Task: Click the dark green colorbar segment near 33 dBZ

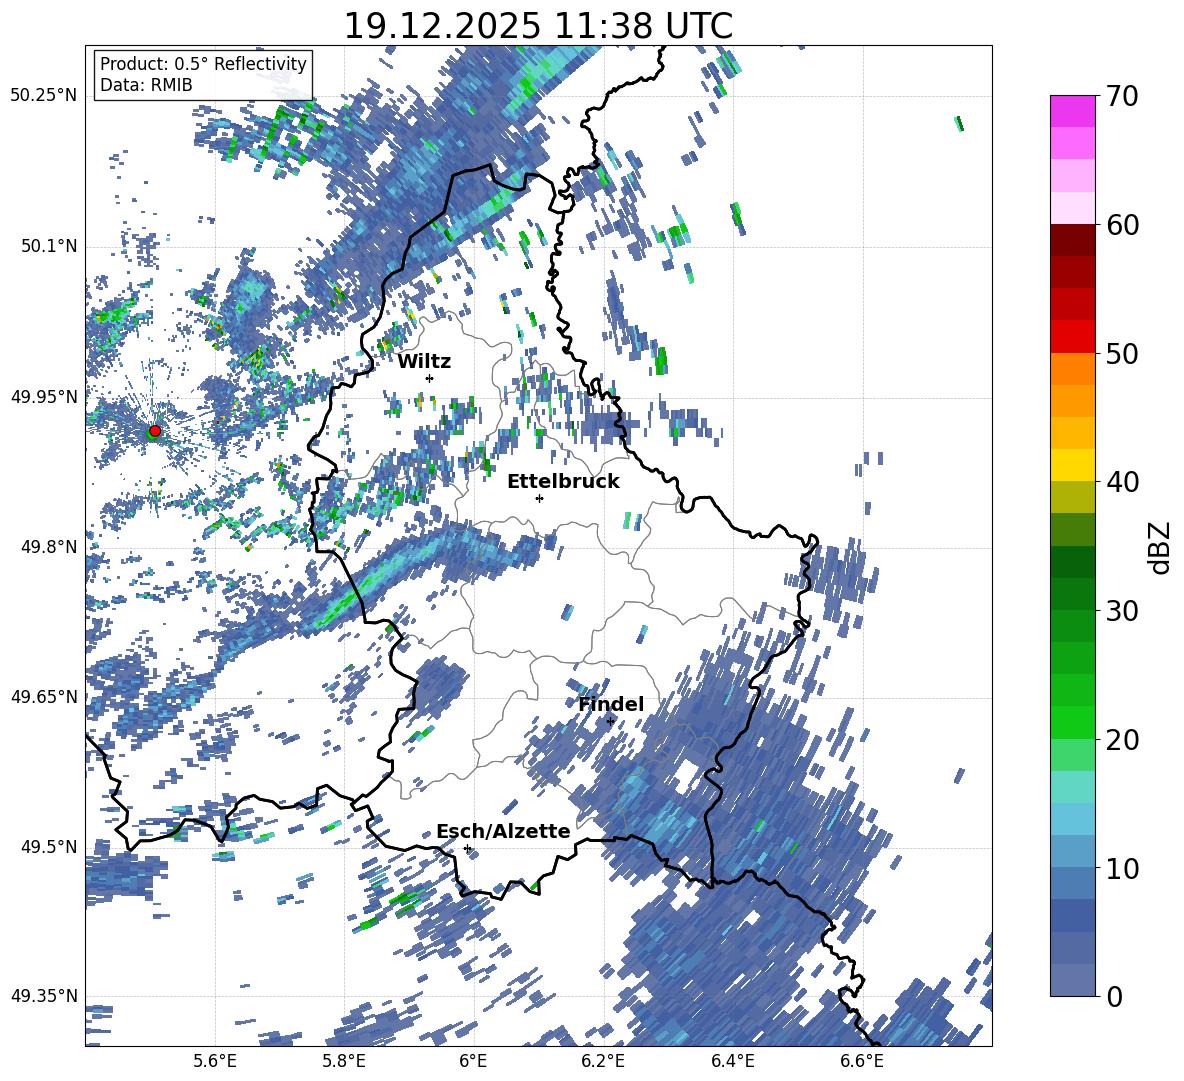Action: pos(1072,562)
